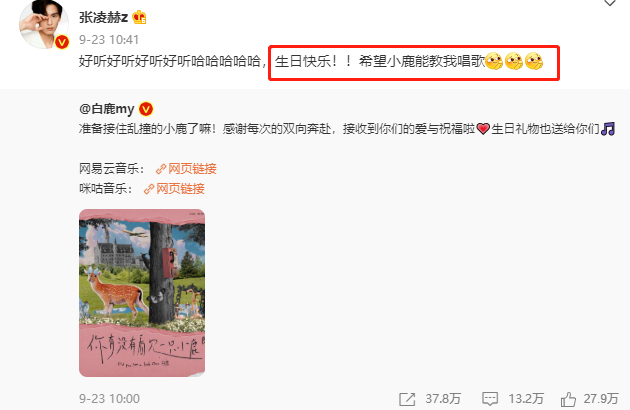Click the repost share icon

[x=407, y=399]
